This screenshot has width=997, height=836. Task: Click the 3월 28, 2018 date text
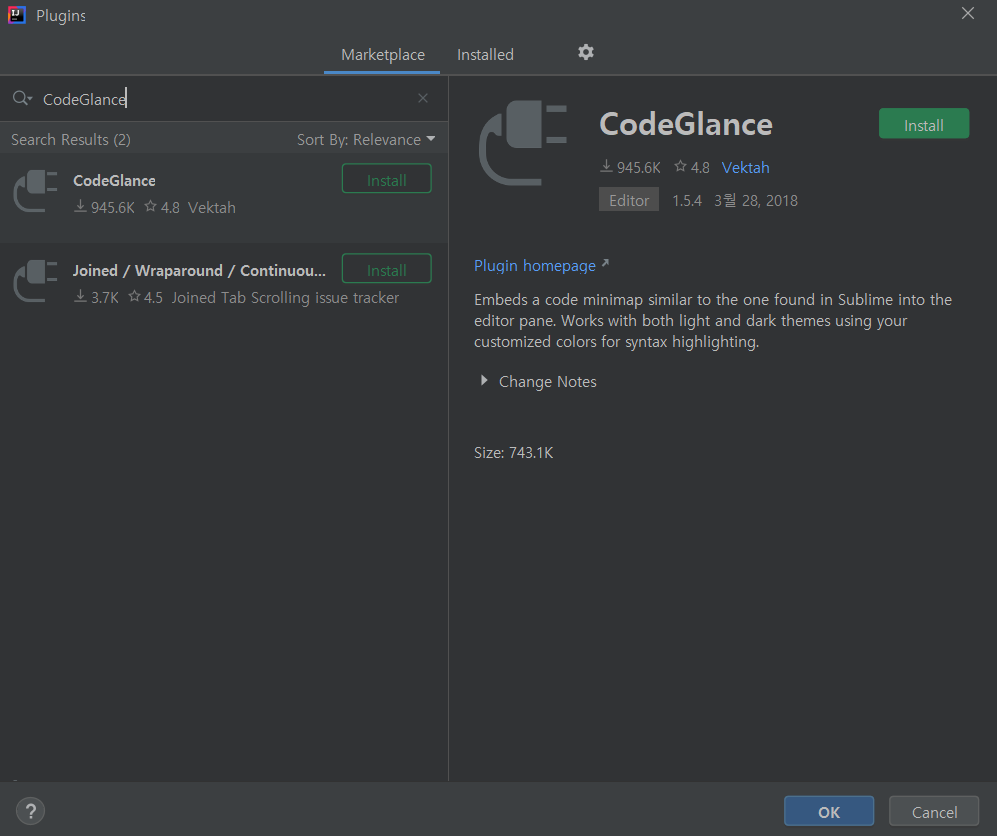coord(756,200)
